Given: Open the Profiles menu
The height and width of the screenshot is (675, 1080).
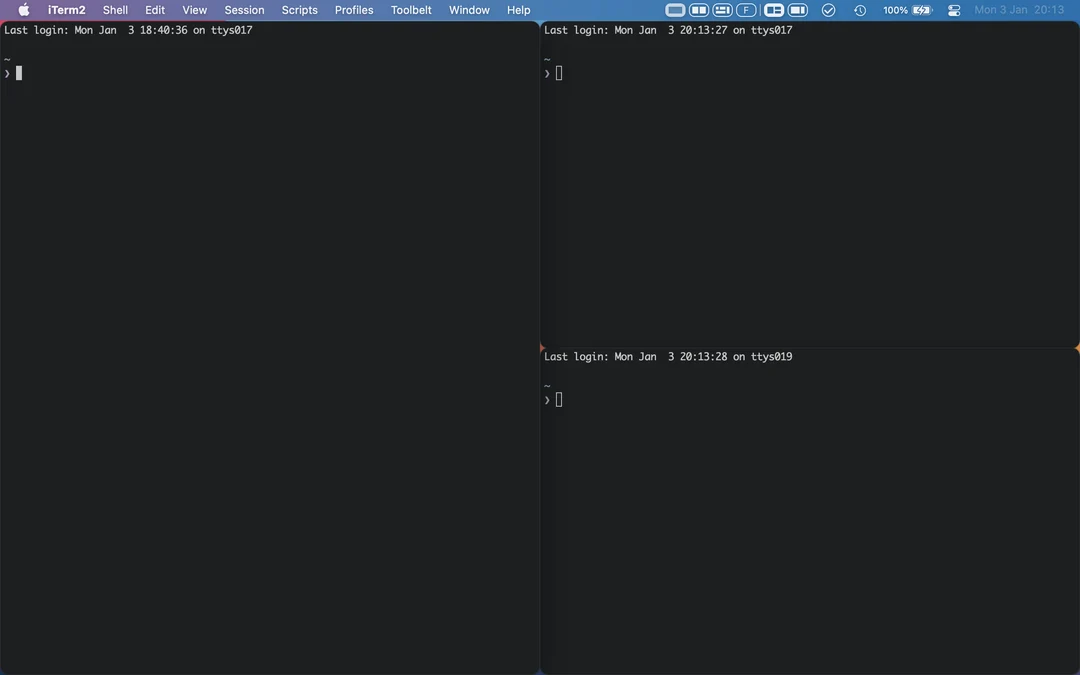Looking at the screenshot, I should [353, 9].
